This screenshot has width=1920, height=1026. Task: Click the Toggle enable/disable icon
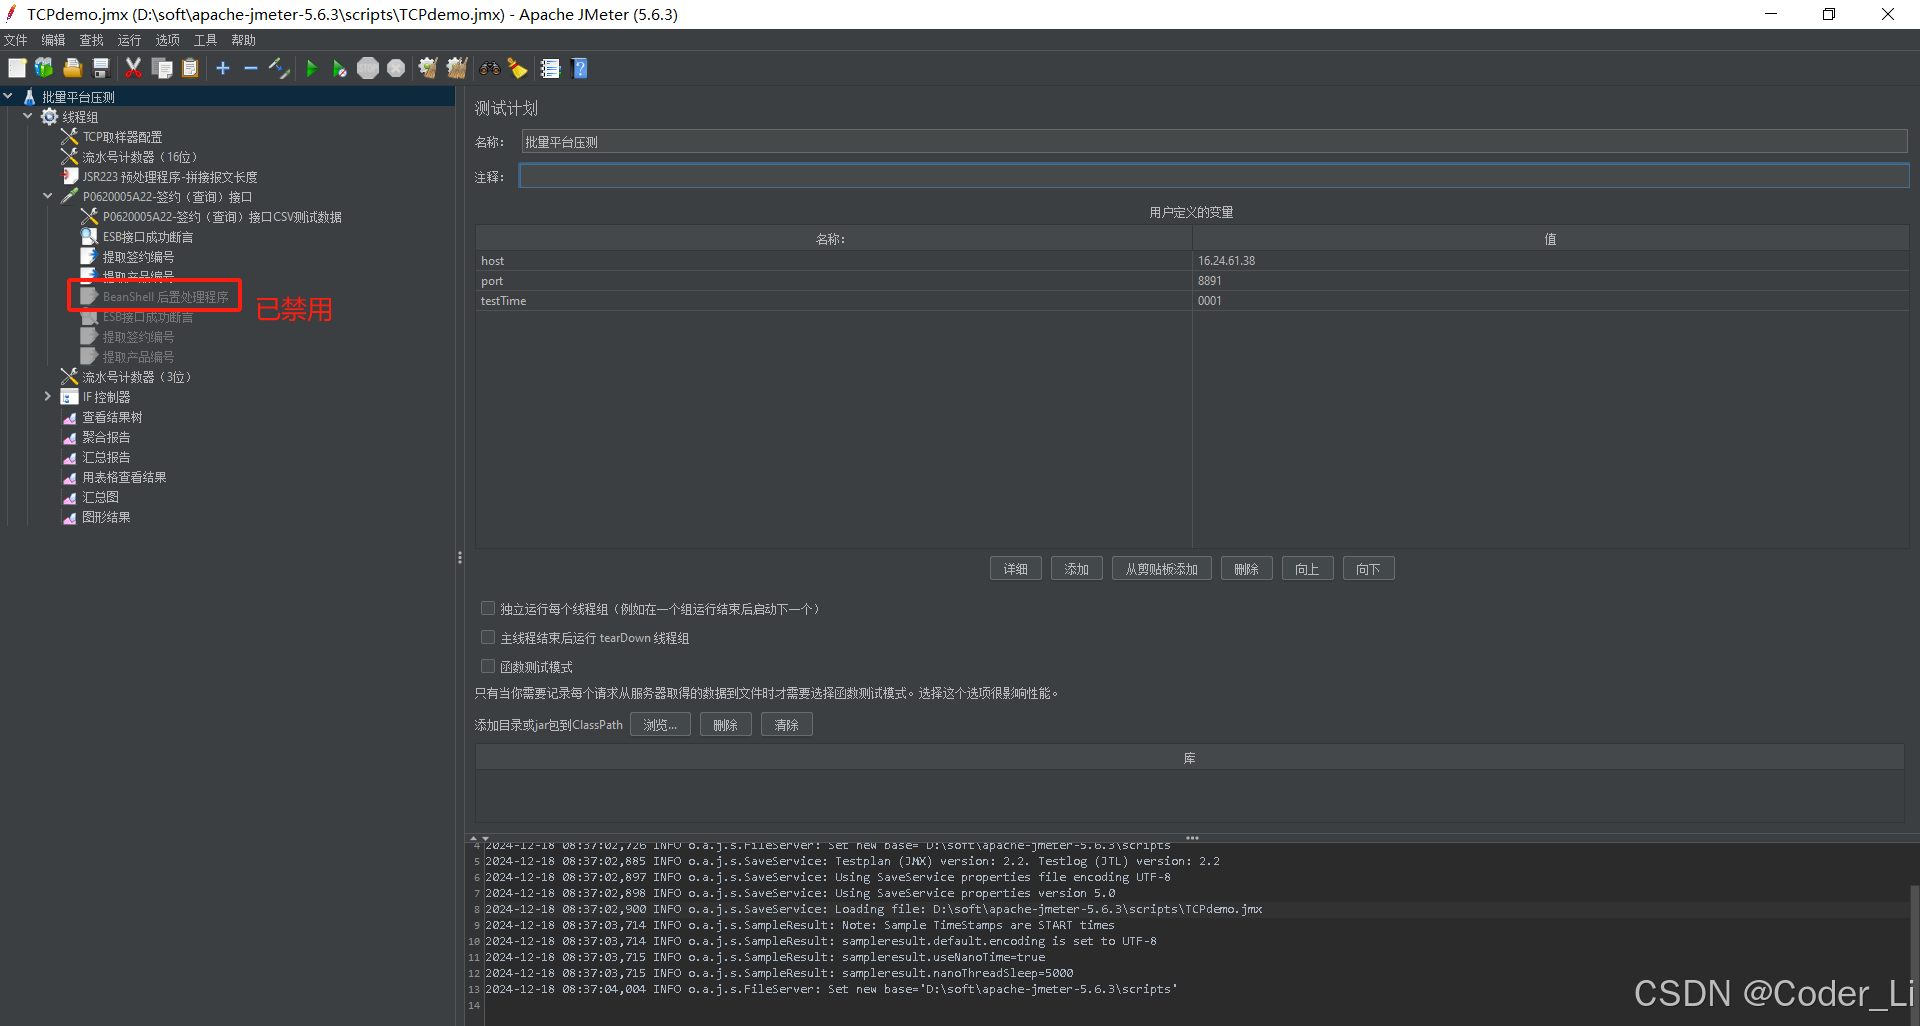point(279,68)
